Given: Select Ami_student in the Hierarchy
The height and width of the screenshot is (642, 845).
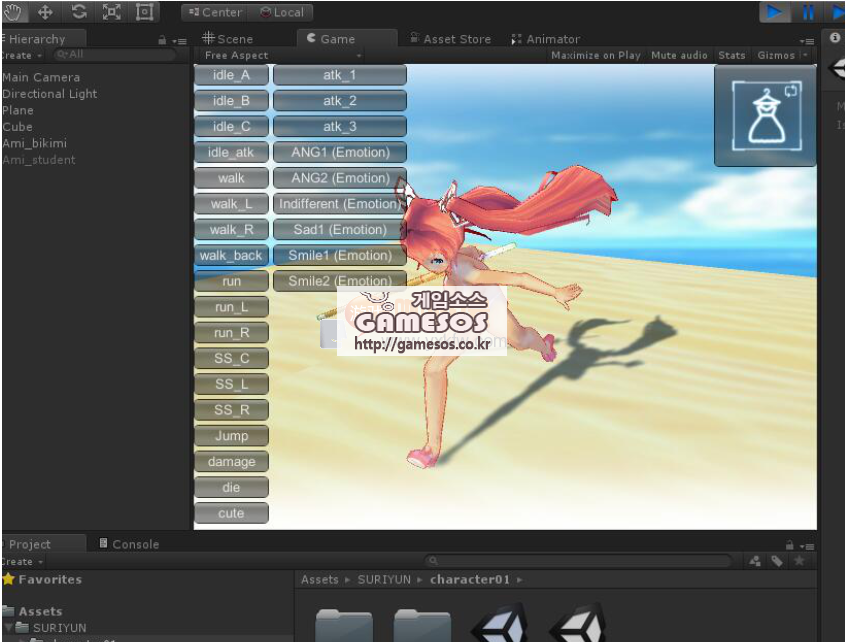Looking at the screenshot, I should pyautogui.click(x=39, y=160).
